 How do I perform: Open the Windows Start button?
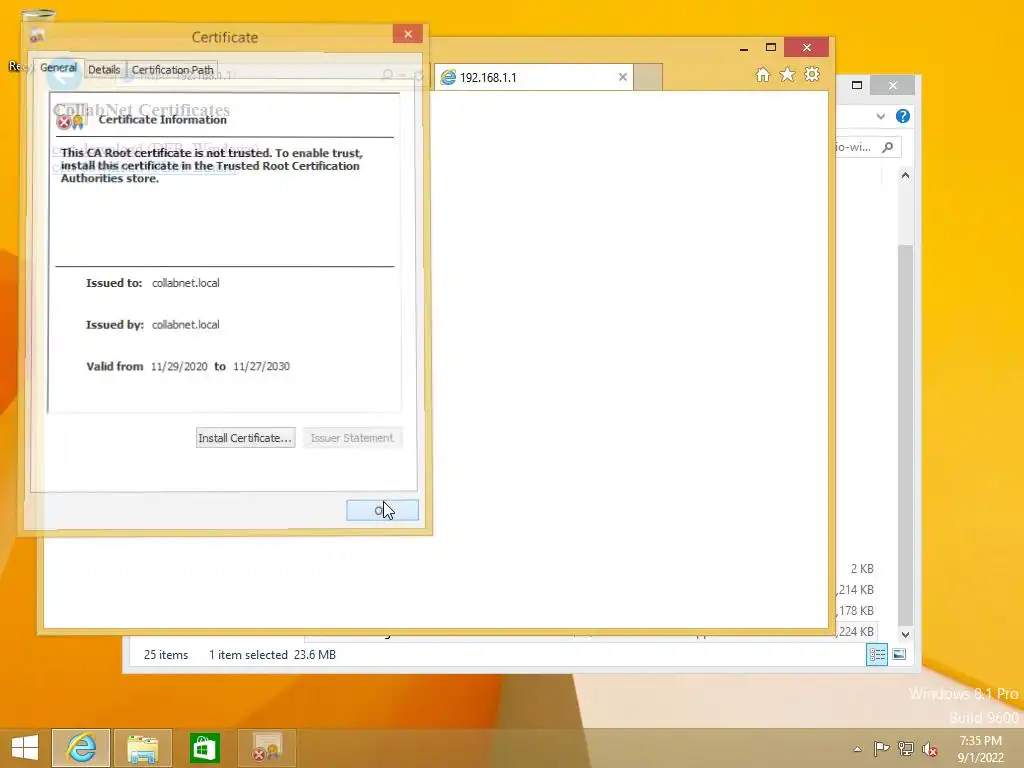[x=25, y=748]
